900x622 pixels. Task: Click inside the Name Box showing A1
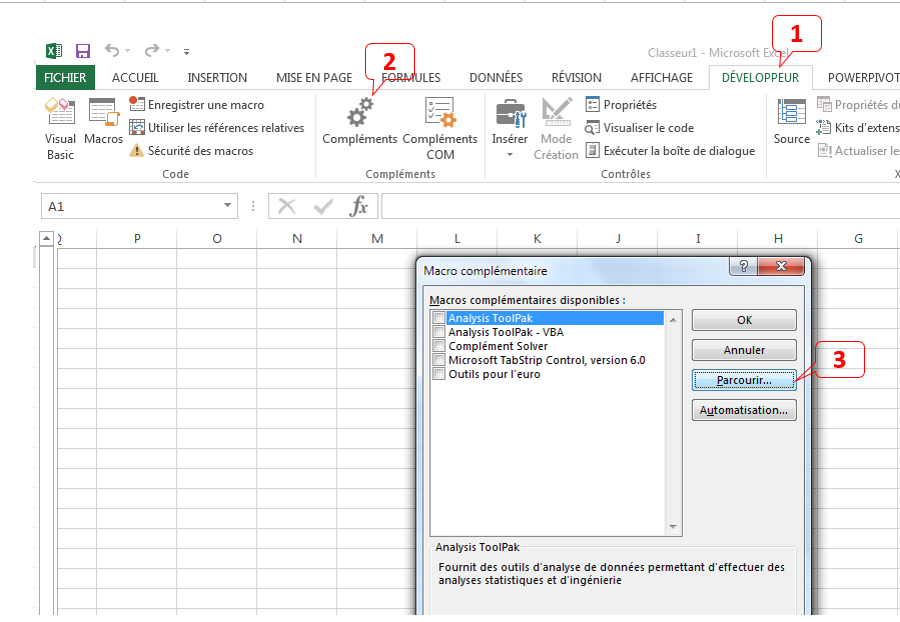point(131,207)
